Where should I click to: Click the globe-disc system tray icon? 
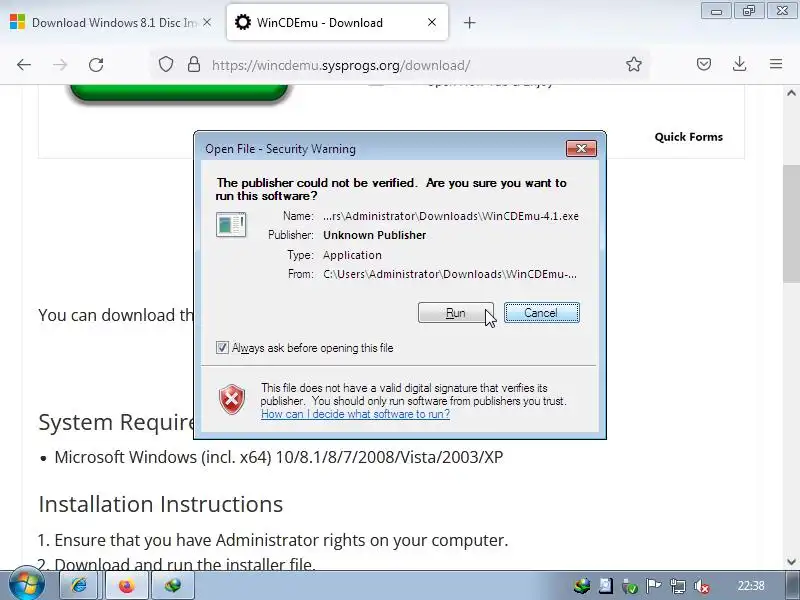tap(581, 586)
